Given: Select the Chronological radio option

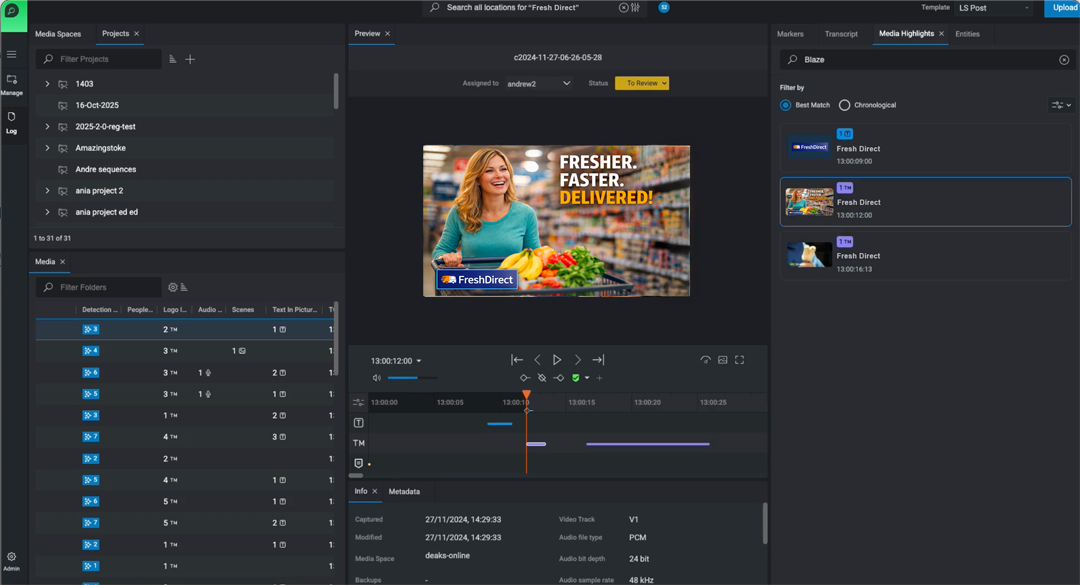Looking at the screenshot, I should pos(845,105).
